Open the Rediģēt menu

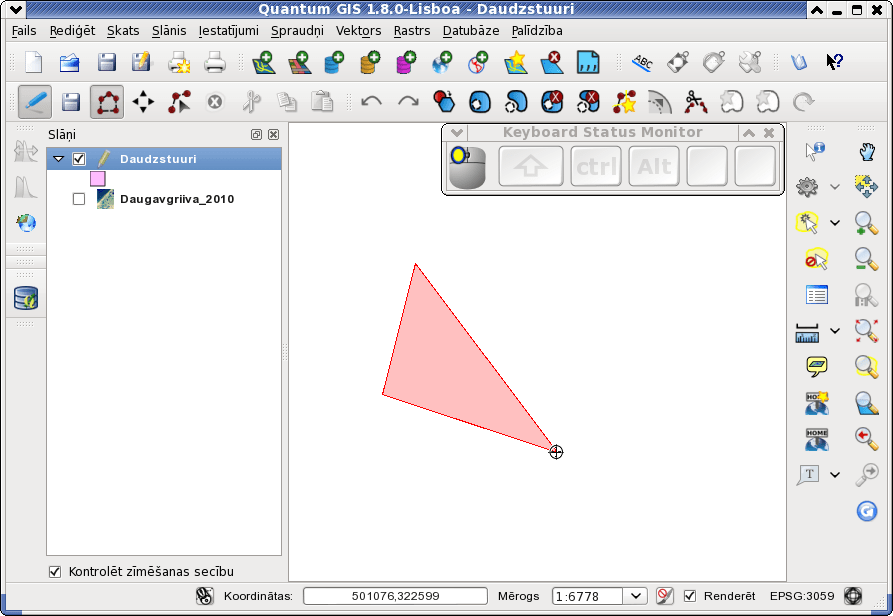[x=72, y=31]
